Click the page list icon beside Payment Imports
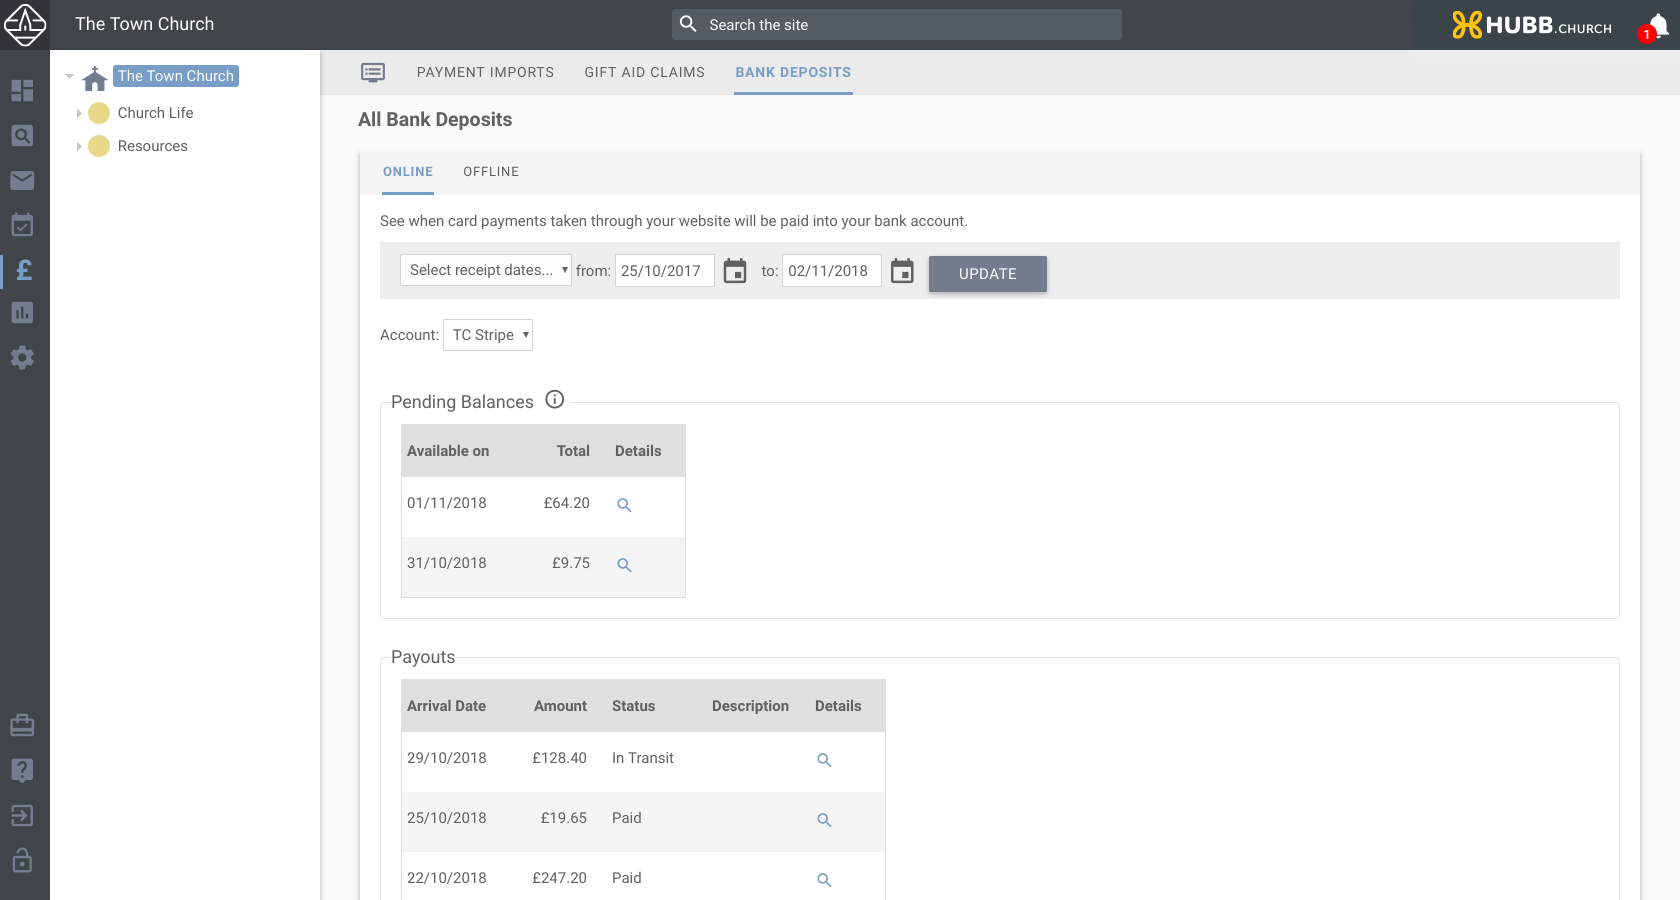The image size is (1680, 900). point(373,72)
